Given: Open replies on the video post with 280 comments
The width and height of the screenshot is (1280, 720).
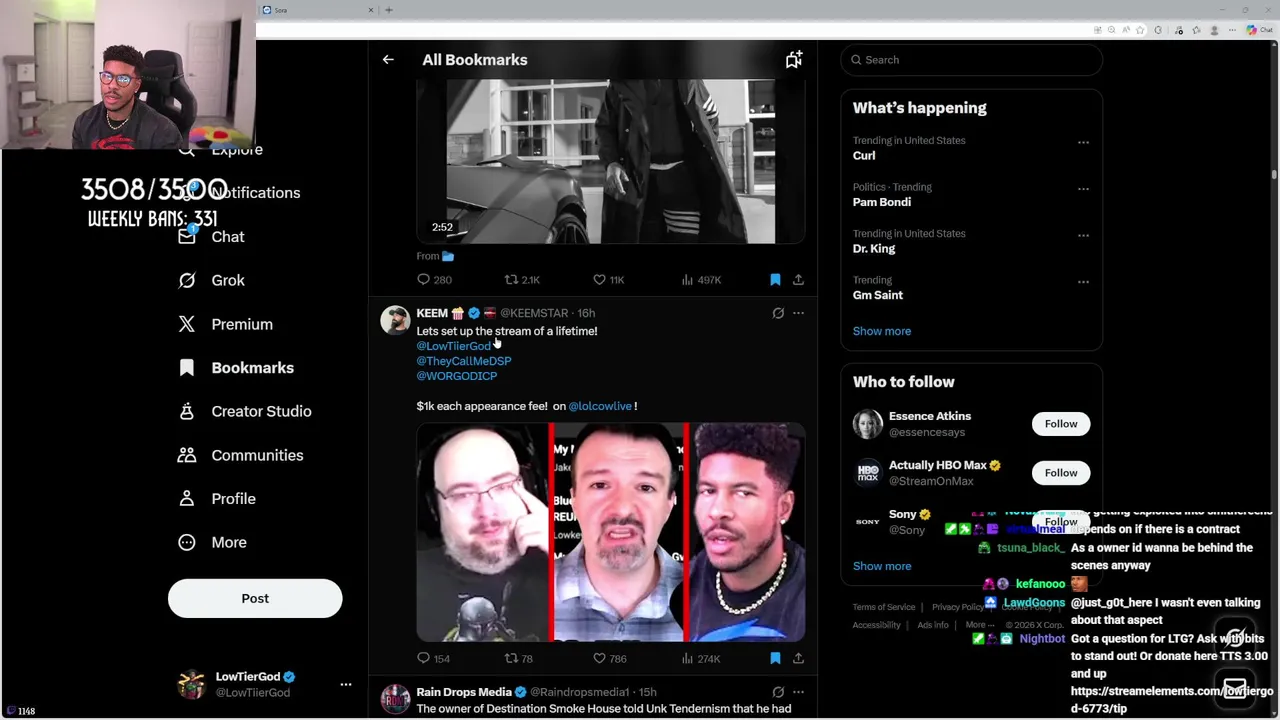Looking at the screenshot, I should pyautogui.click(x=434, y=280).
